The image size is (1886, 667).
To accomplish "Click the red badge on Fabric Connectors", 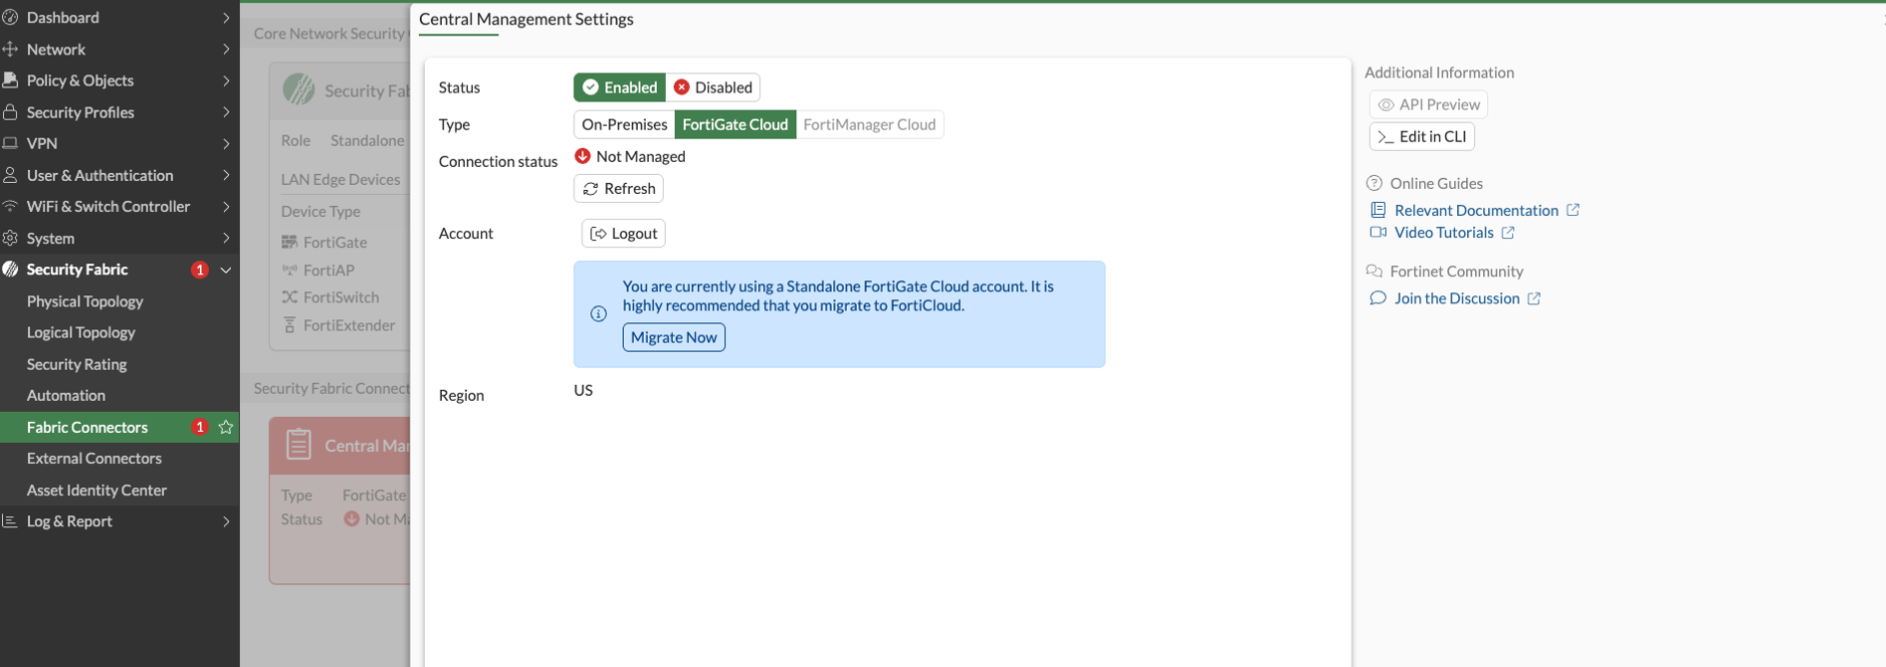I will pyautogui.click(x=200, y=427).
